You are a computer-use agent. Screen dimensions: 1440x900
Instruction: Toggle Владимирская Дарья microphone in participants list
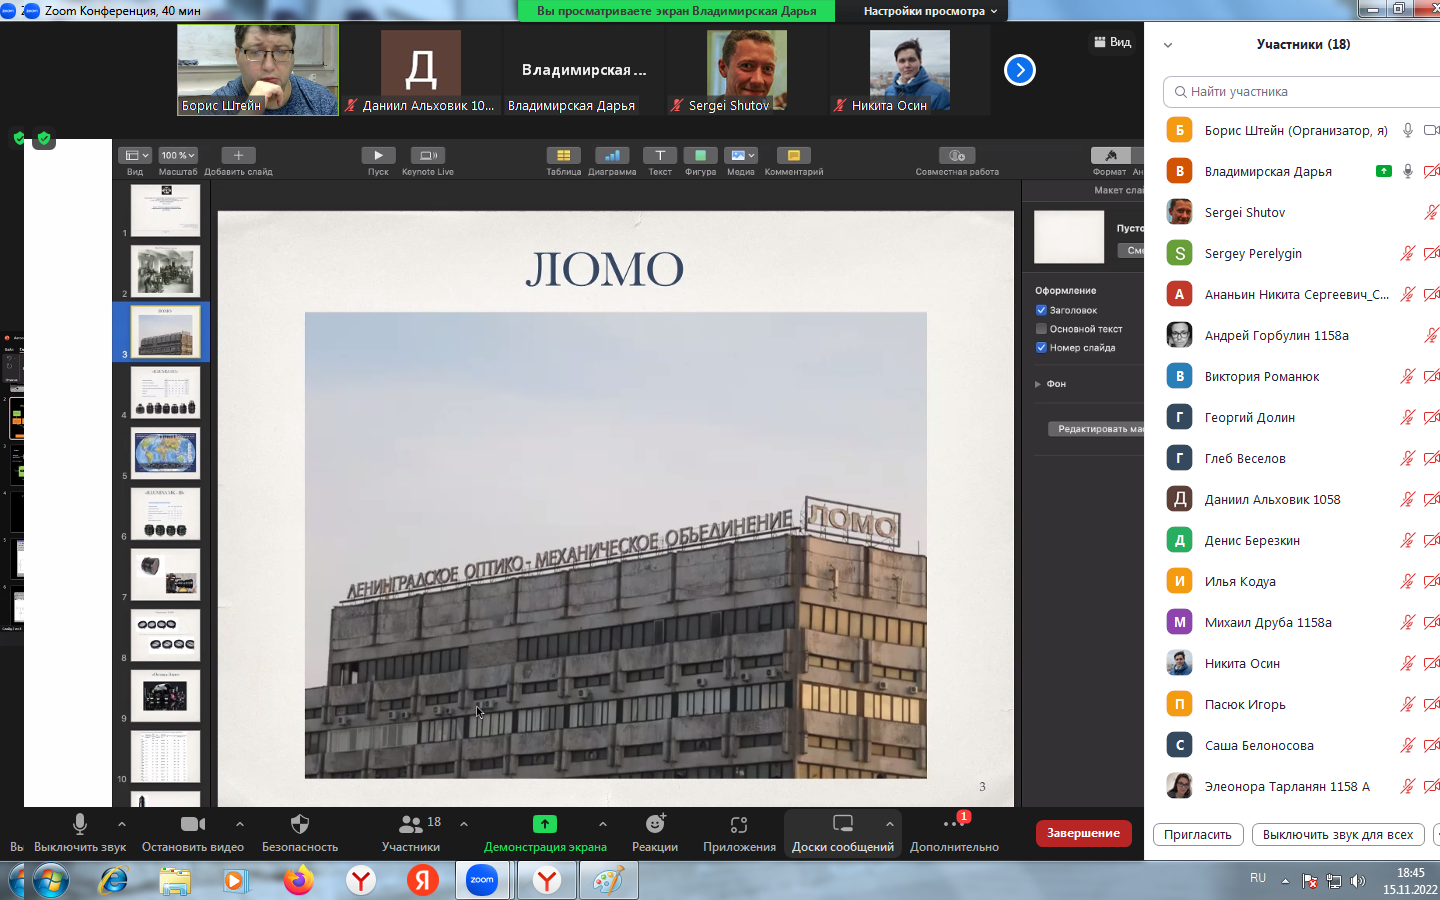point(1408,171)
